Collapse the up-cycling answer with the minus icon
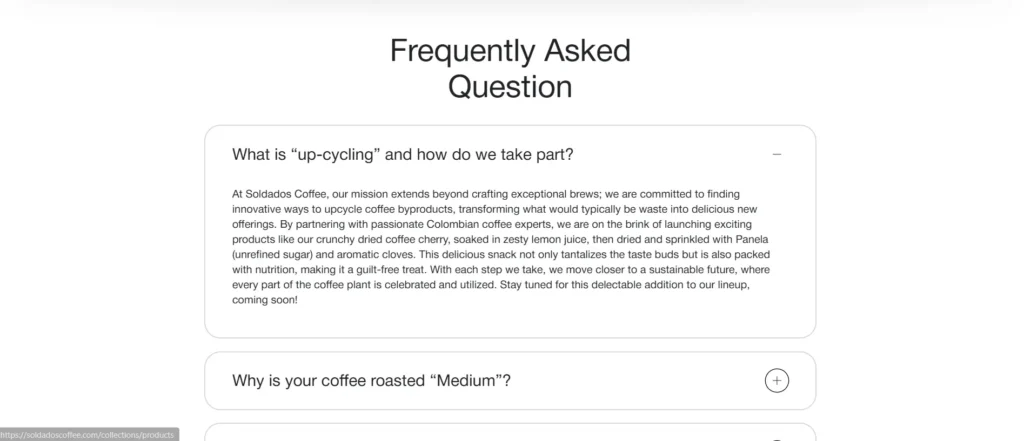 click(777, 155)
